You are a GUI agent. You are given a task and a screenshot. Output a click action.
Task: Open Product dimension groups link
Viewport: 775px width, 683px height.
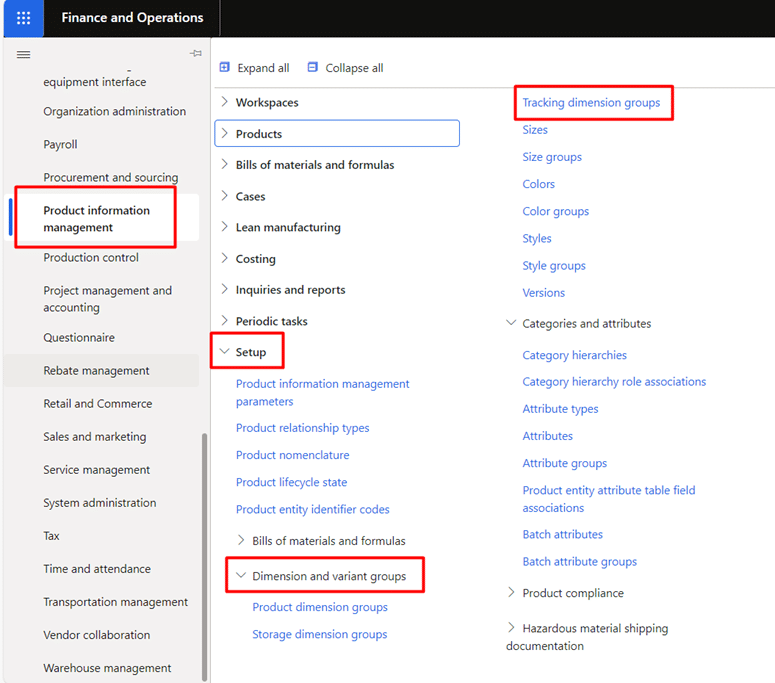pyautogui.click(x=320, y=607)
